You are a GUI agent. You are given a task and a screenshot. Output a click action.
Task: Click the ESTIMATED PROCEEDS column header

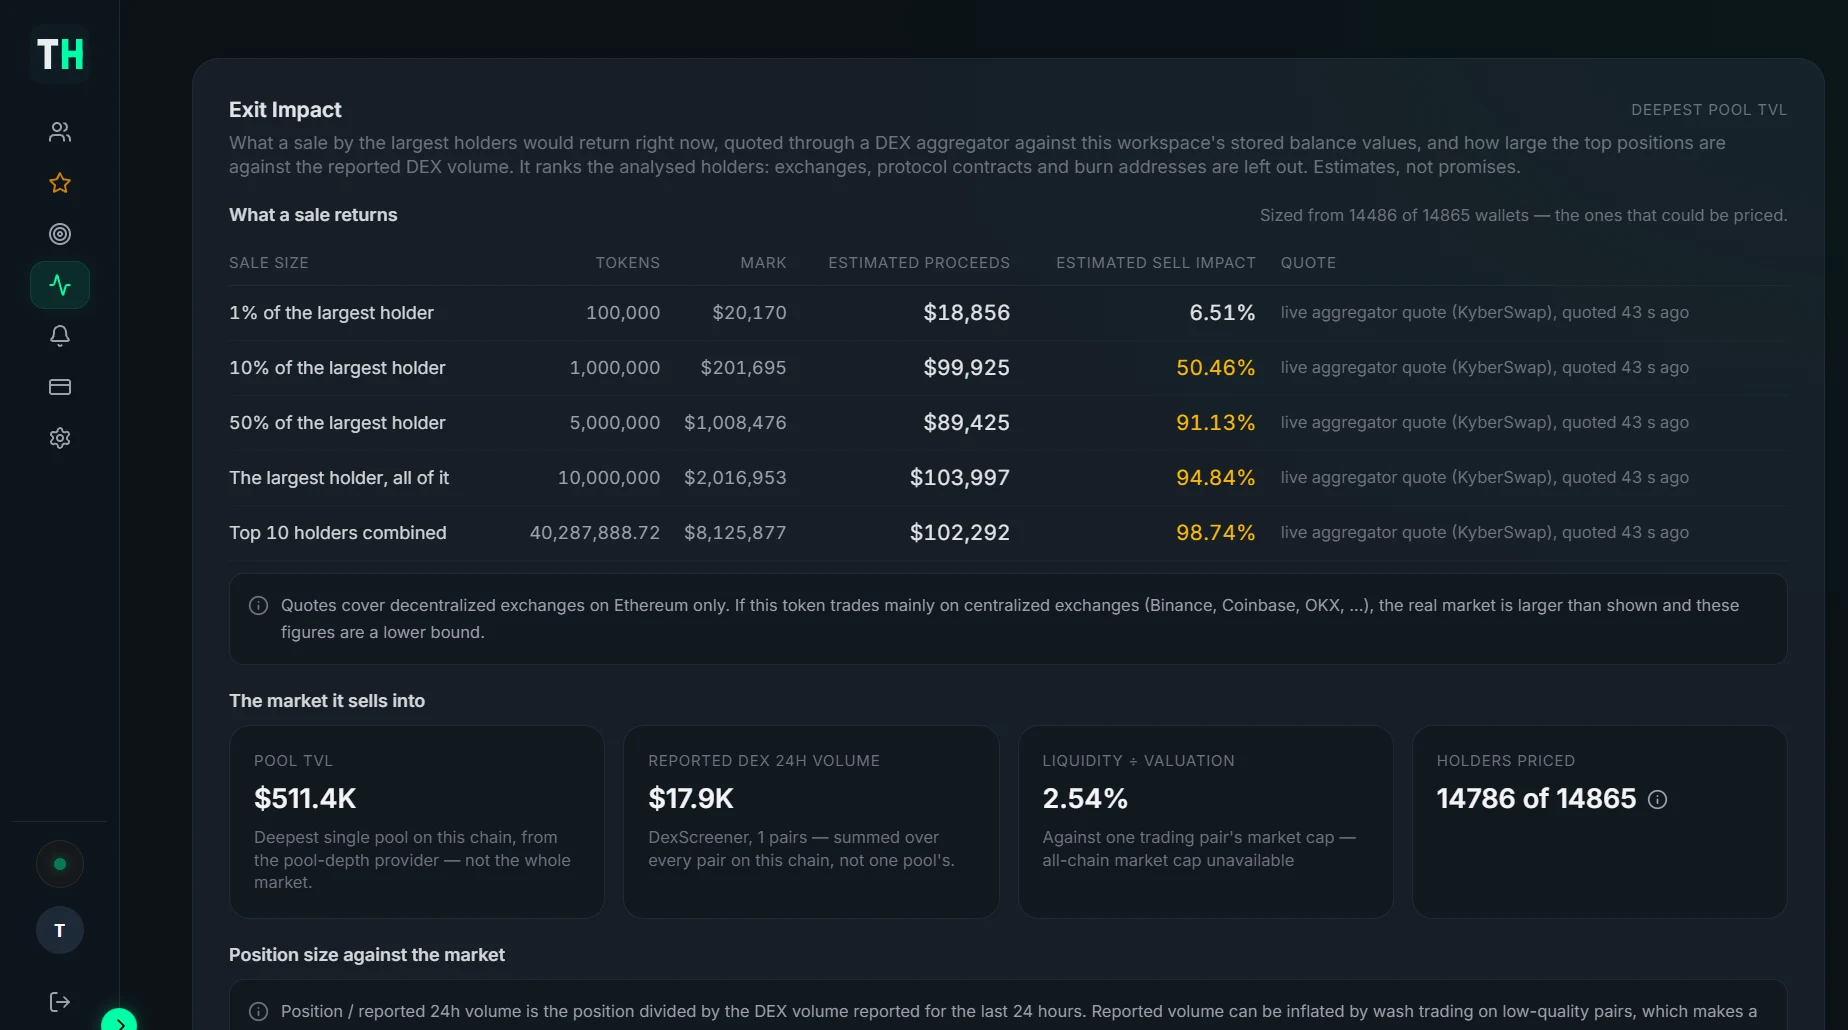coord(919,263)
